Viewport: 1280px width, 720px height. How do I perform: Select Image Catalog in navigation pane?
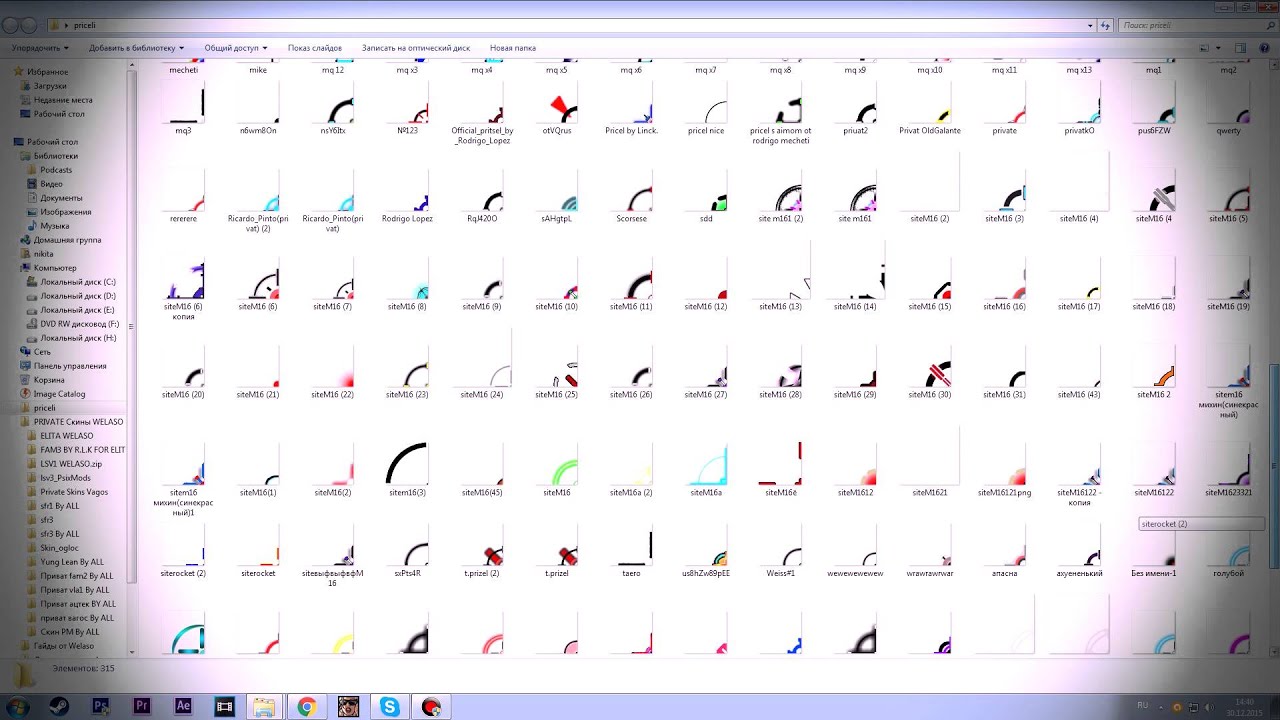coord(52,394)
